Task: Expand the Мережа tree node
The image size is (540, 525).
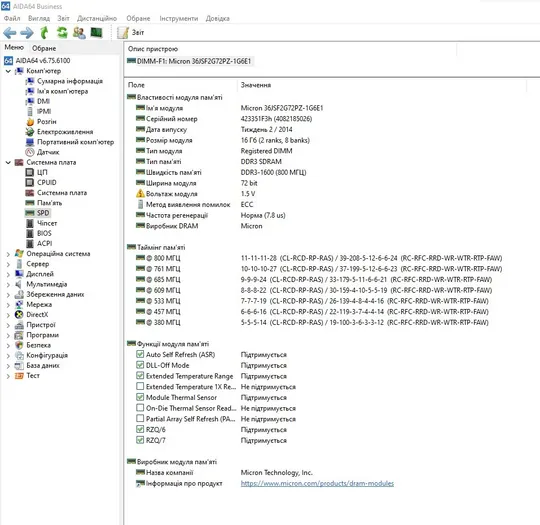Action: tap(8, 305)
